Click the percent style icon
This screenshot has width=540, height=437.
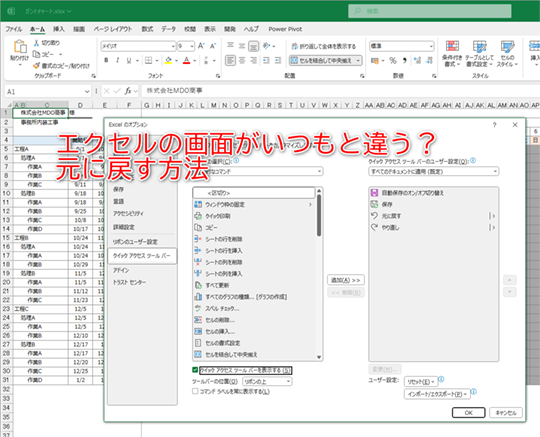393,60
